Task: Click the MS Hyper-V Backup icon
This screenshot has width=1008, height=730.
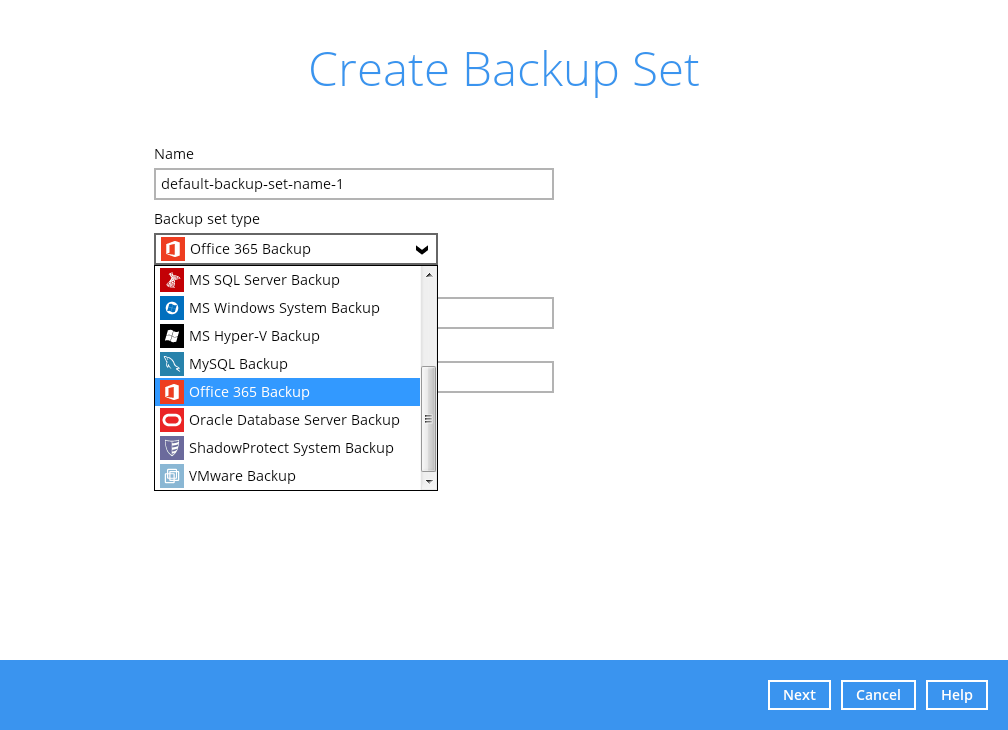Action: point(172,336)
